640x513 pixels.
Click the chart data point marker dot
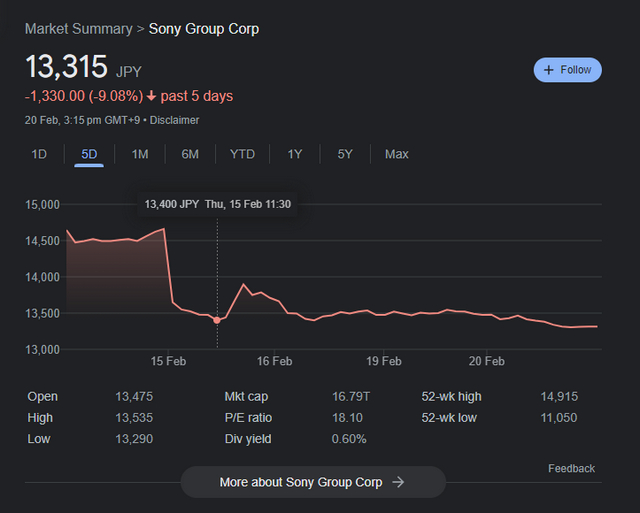(x=217, y=320)
